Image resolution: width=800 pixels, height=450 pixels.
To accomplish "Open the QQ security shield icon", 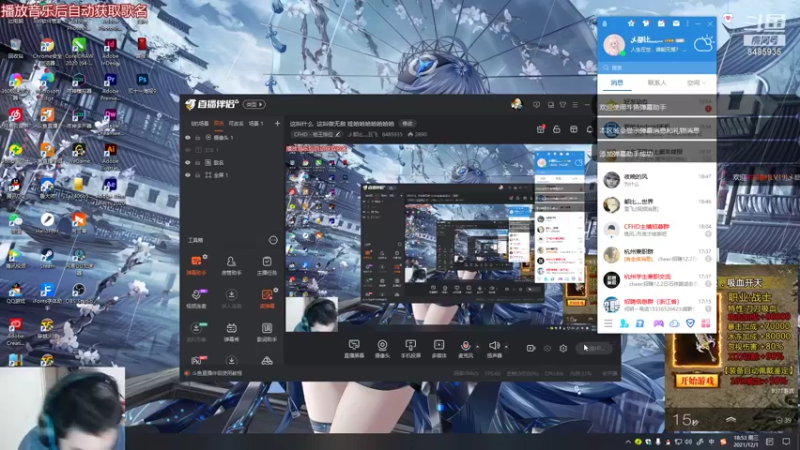I will click(690, 323).
